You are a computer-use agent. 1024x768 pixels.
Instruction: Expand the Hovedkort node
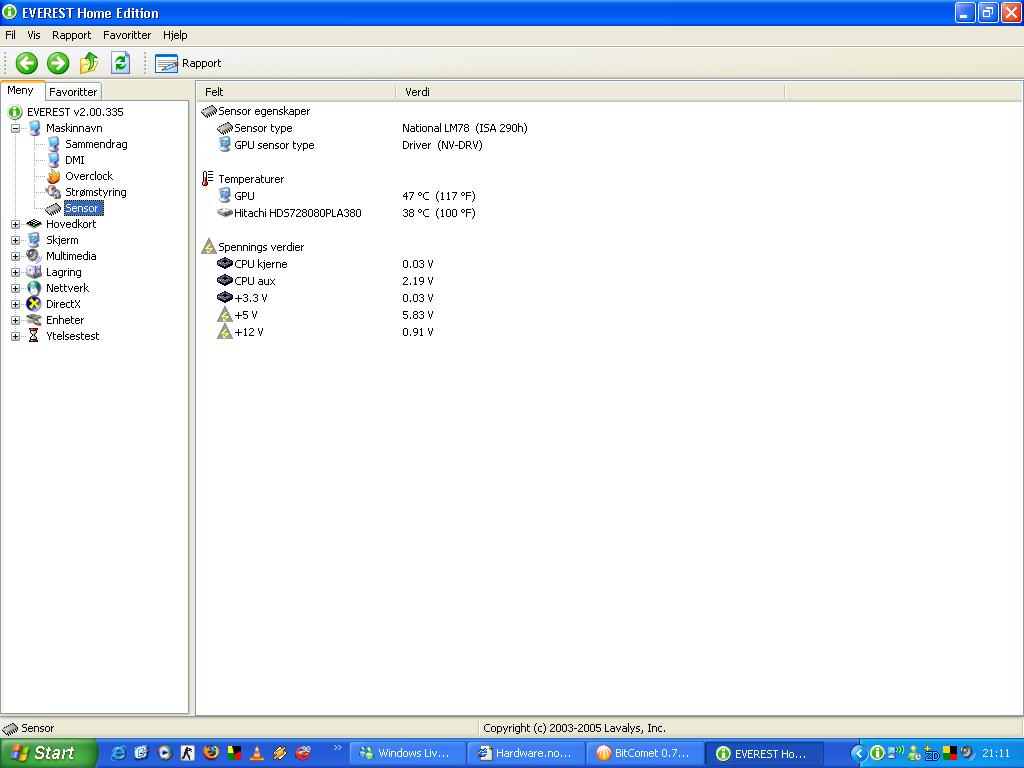15,225
